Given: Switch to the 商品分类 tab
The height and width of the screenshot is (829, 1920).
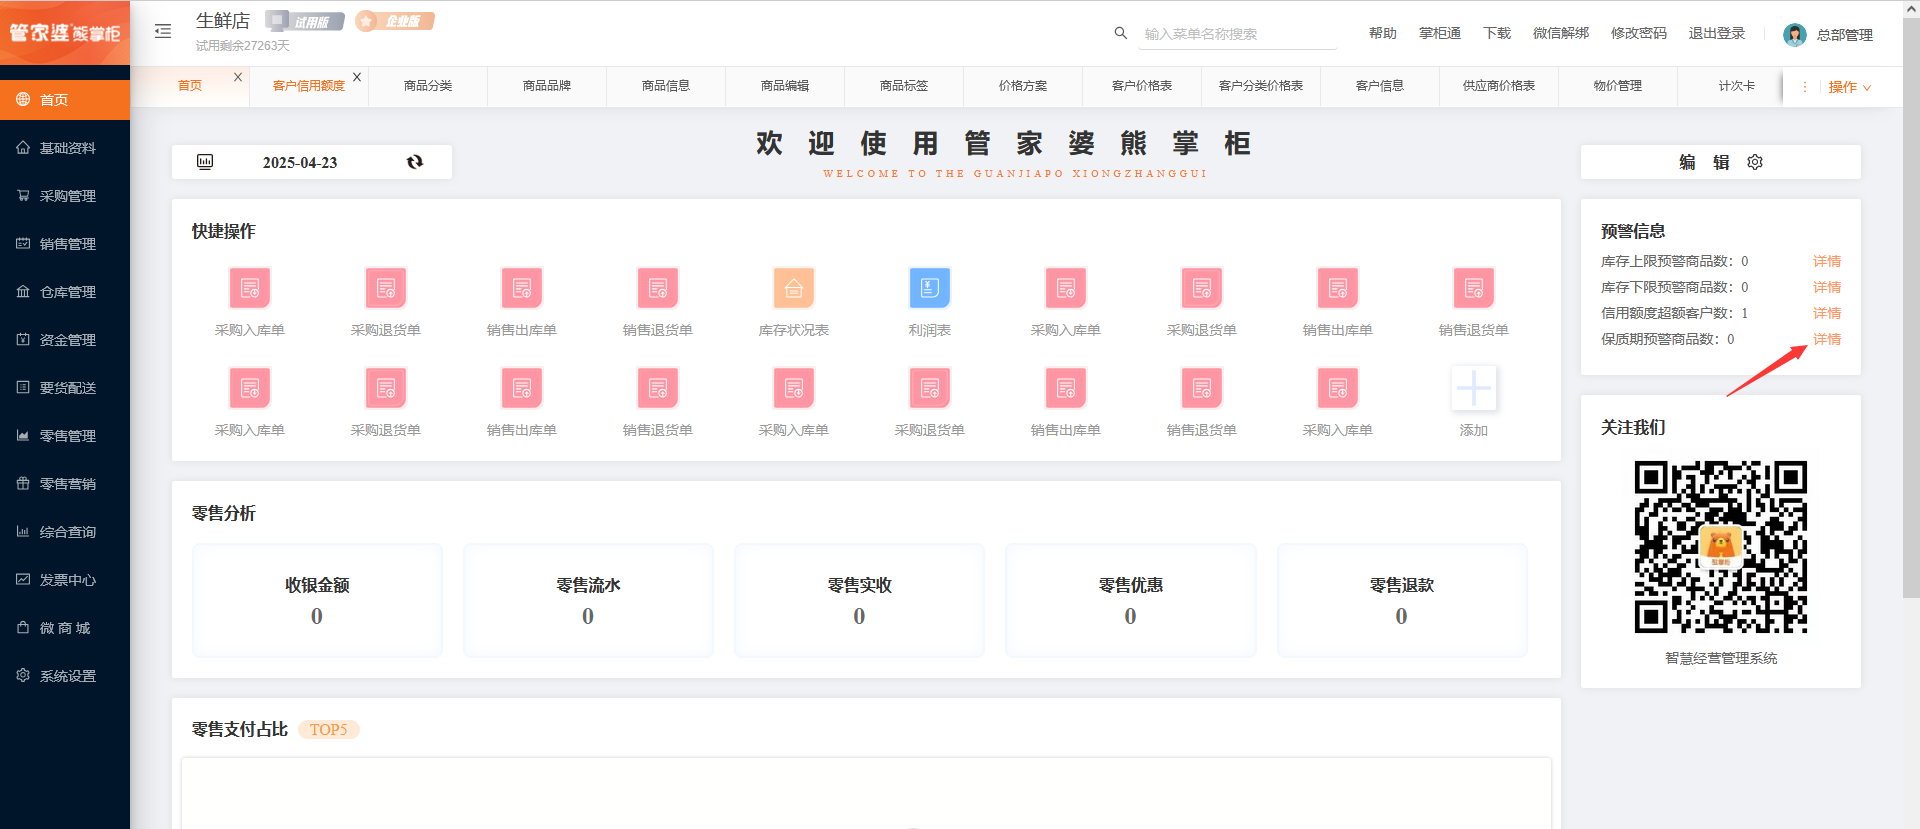Looking at the screenshot, I should (x=428, y=86).
